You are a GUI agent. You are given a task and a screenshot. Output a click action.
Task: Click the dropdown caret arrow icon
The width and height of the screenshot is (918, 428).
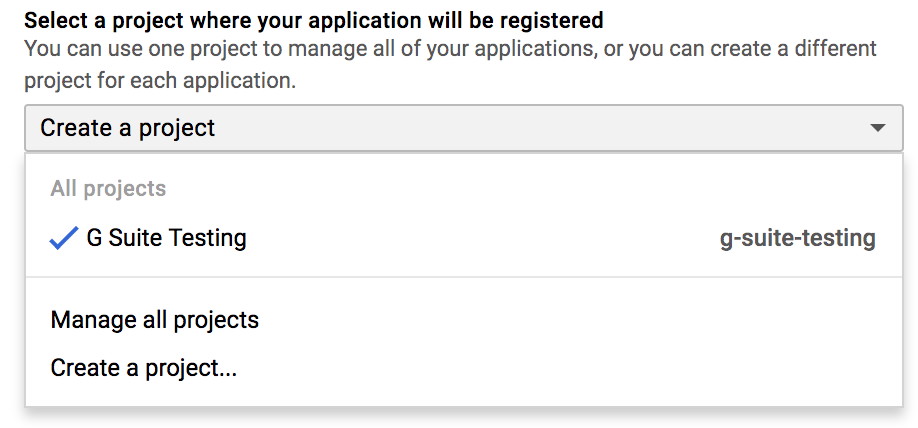[877, 128]
